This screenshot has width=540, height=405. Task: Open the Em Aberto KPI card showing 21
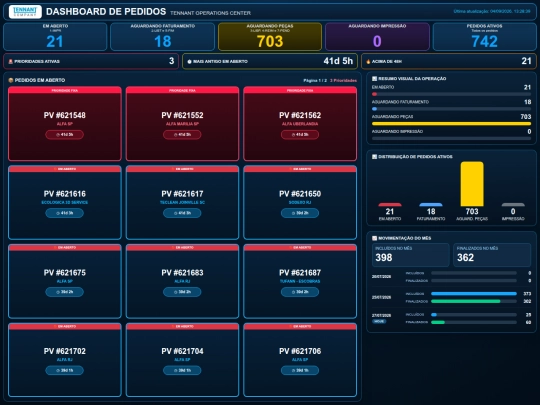pos(55,37)
